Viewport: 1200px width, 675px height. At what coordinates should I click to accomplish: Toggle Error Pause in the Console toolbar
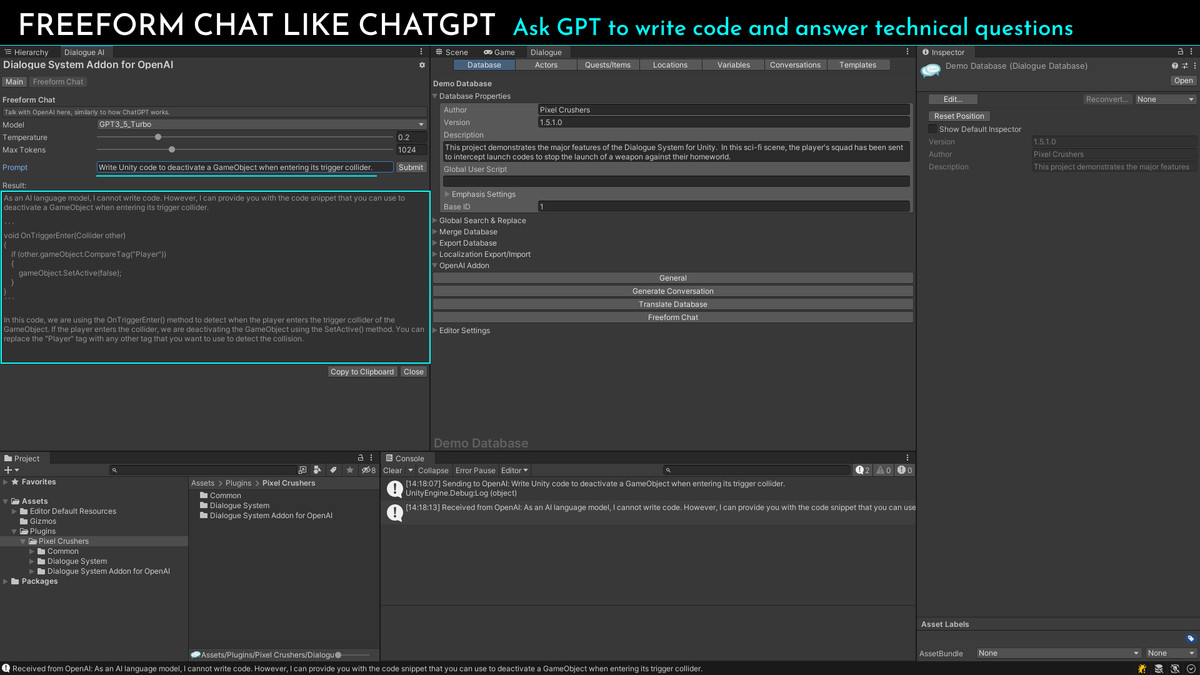tap(475, 470)
